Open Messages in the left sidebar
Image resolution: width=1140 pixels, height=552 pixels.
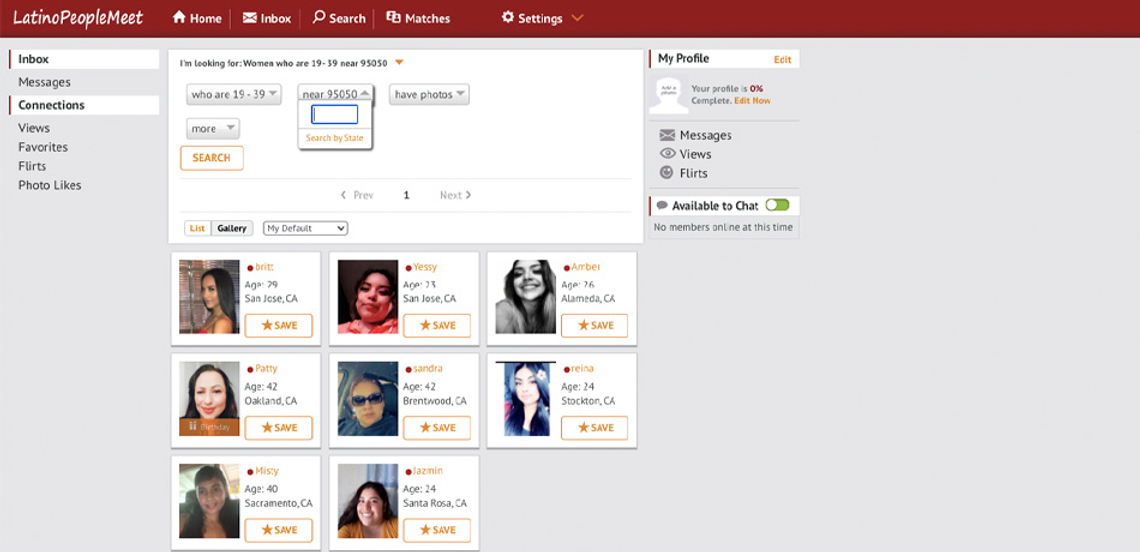[44, 82]
